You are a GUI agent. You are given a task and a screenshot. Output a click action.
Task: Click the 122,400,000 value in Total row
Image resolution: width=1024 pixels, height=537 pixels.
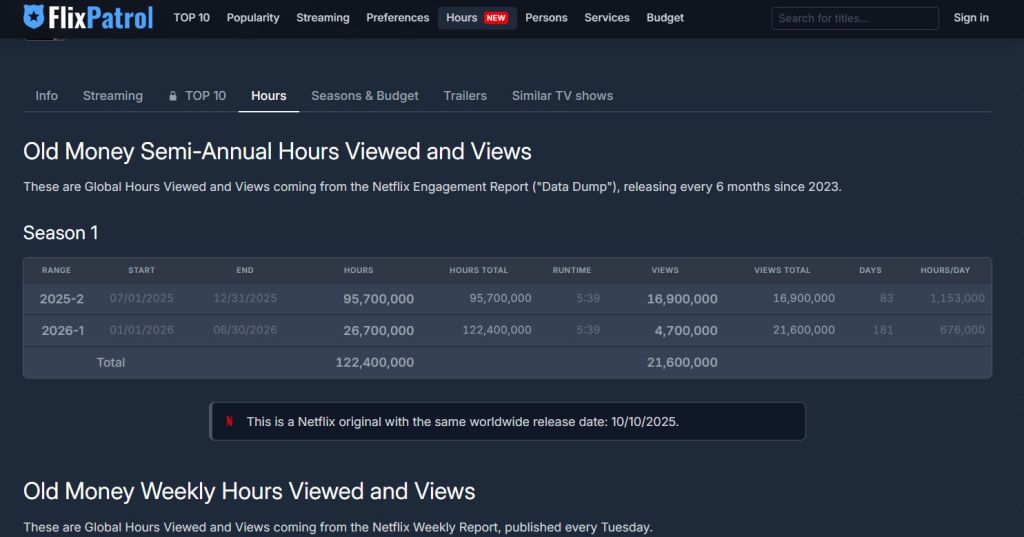pyautogui.click(x=375, y=362)
